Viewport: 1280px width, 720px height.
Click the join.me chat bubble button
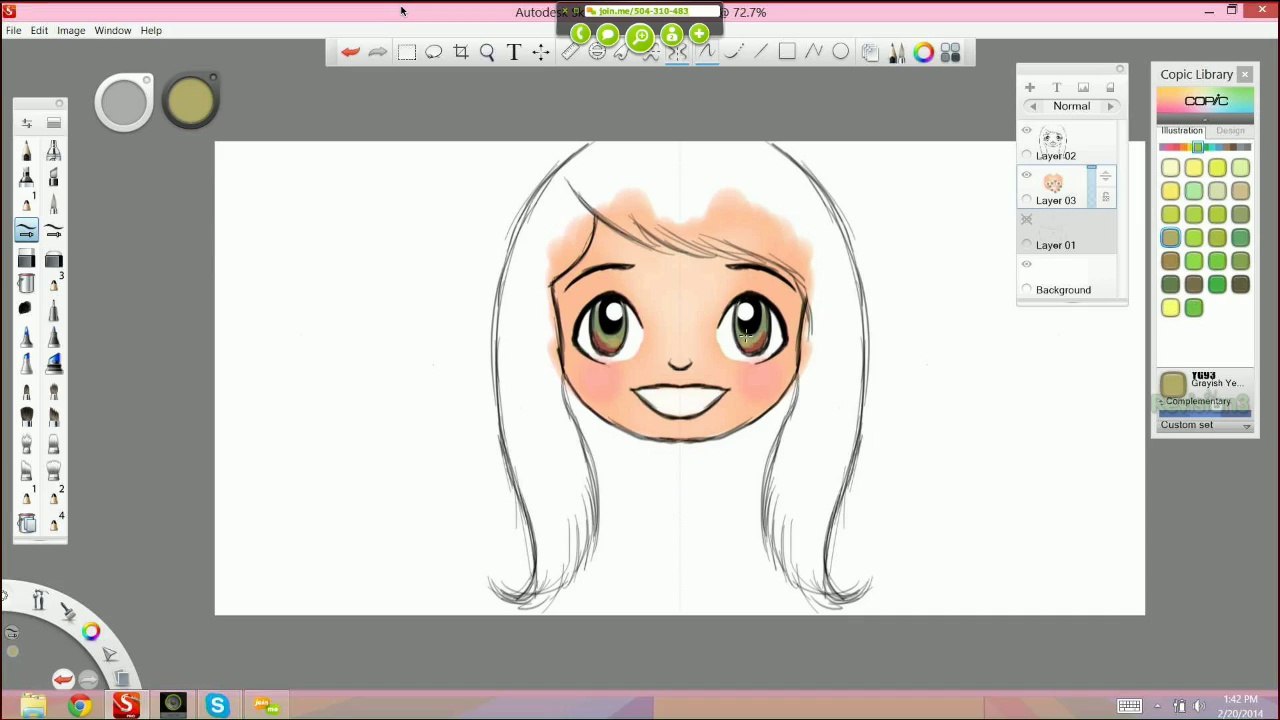(x=608, y=35)
